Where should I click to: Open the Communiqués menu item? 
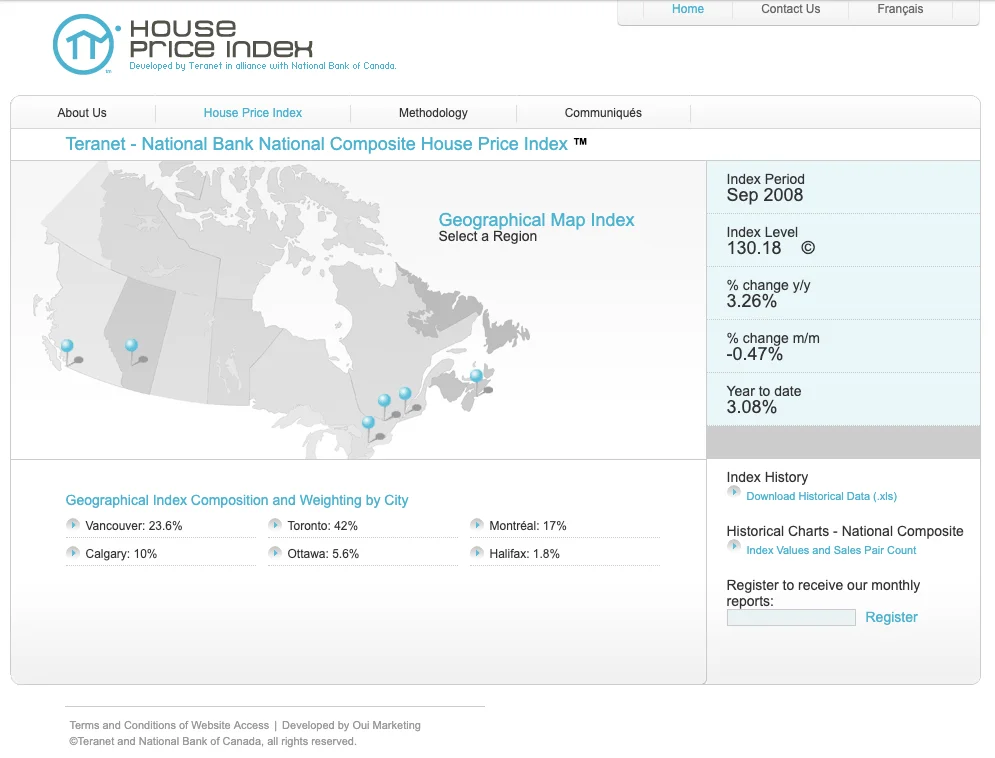(x=603, y=113)
